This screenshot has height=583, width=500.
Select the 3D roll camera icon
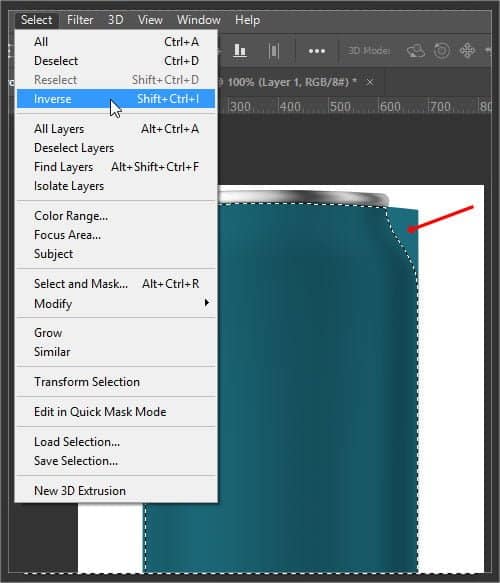pos(442,50)
